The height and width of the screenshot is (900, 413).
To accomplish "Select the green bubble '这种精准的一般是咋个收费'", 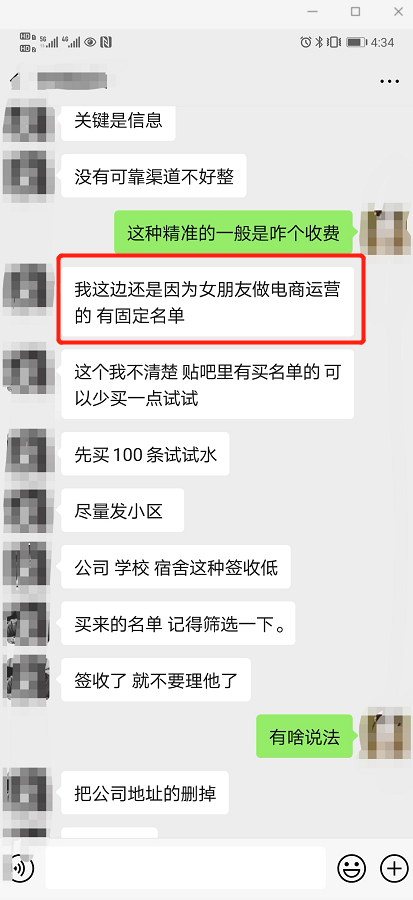I will [x=233, y=232].
